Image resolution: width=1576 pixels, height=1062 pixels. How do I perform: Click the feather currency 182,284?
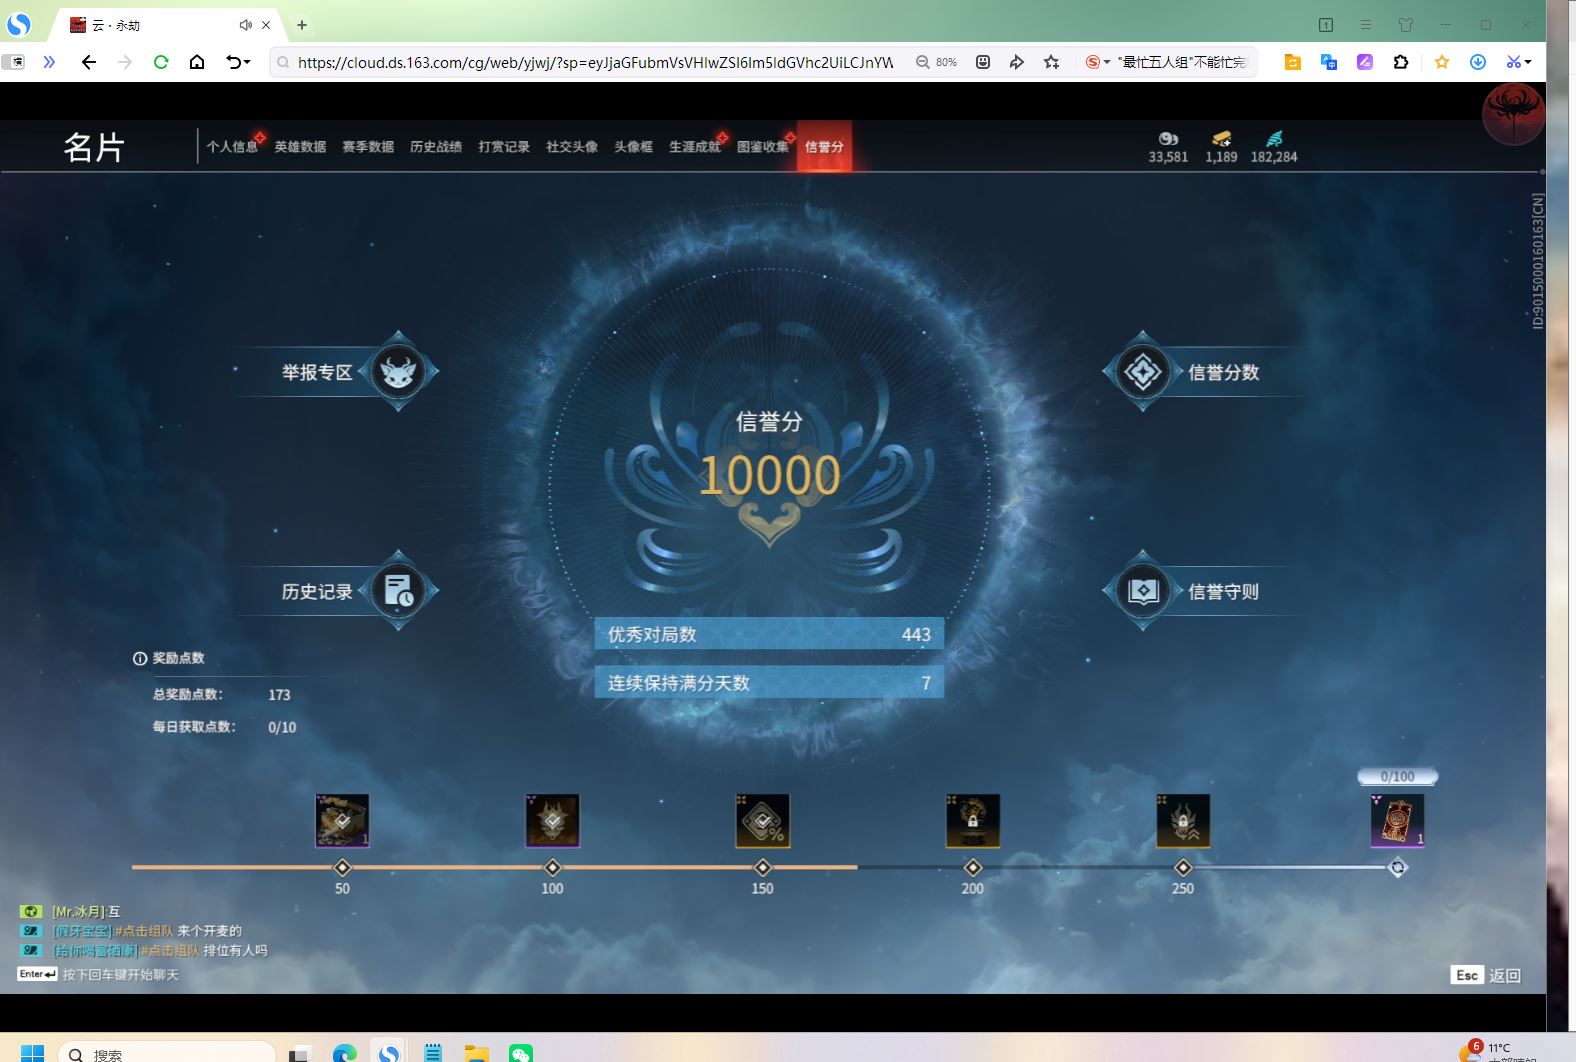click(1274, 147)
